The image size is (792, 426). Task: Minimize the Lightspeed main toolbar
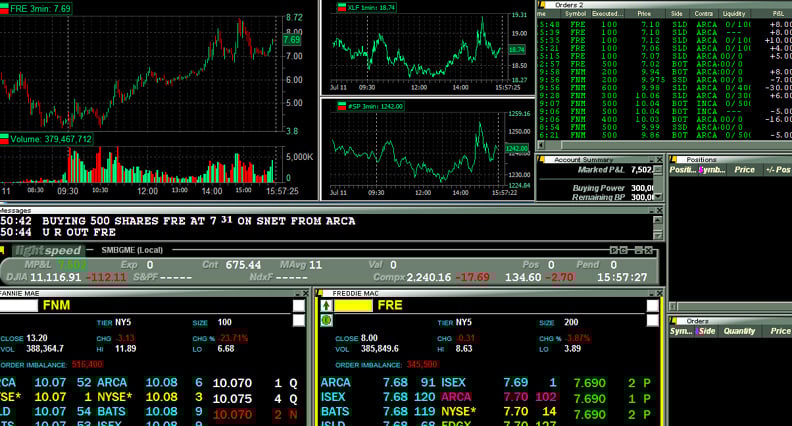(x=638, y=250)
